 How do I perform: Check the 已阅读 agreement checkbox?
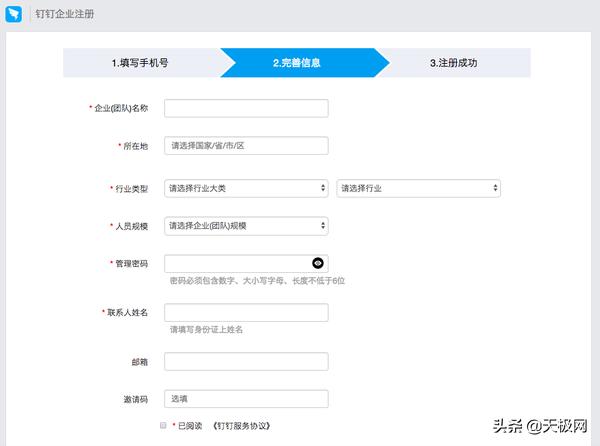click(x=163, y=425)
